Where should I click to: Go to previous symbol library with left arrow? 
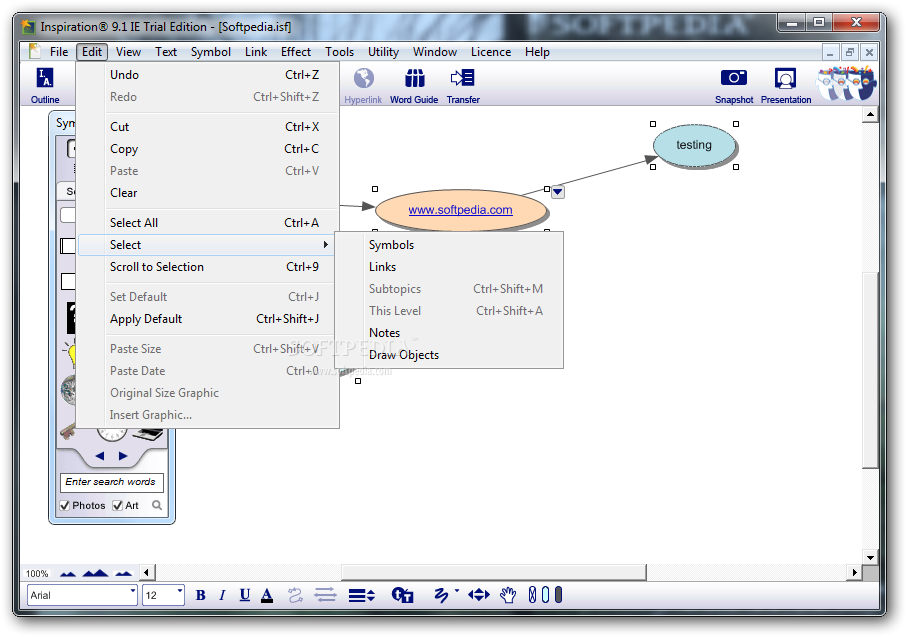click(x=100, y=456)
